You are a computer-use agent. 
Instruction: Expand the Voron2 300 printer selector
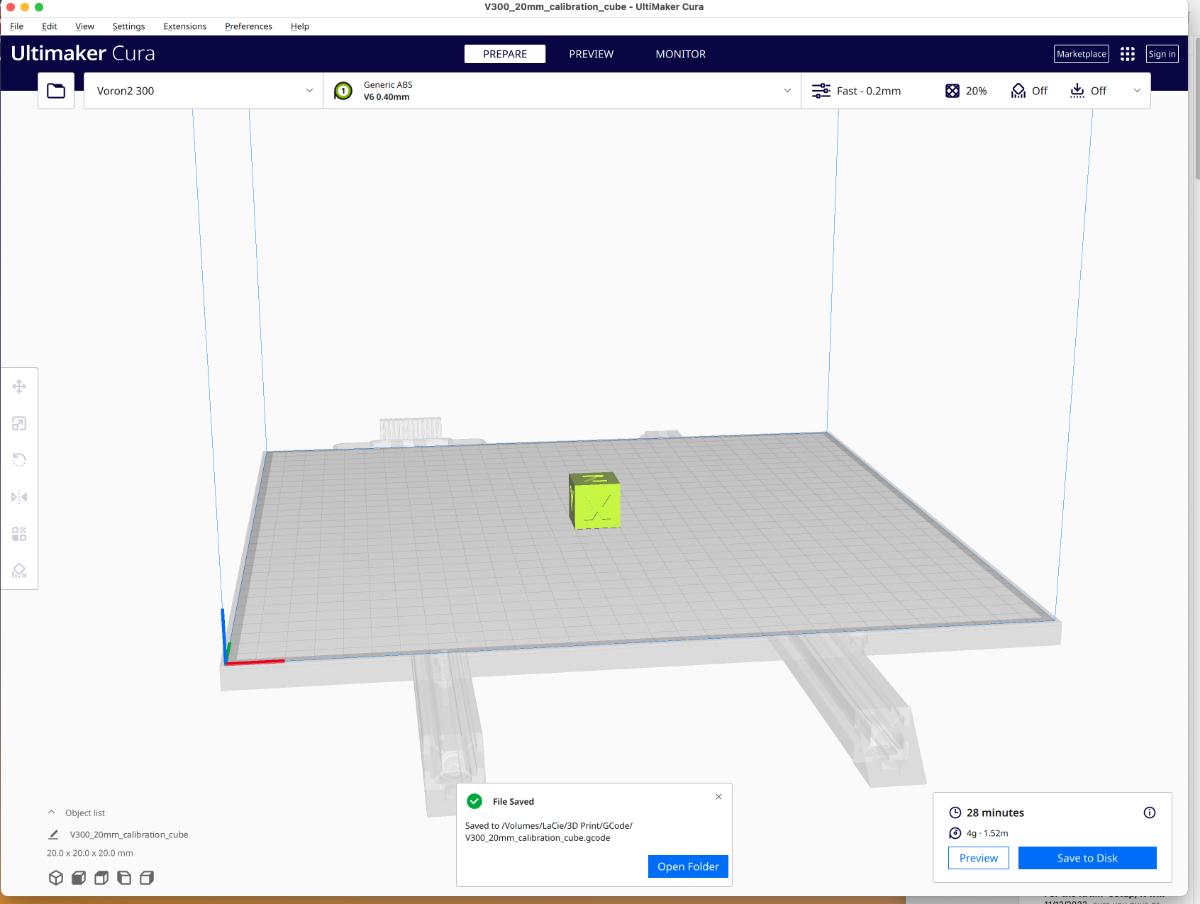pos(204,91)
